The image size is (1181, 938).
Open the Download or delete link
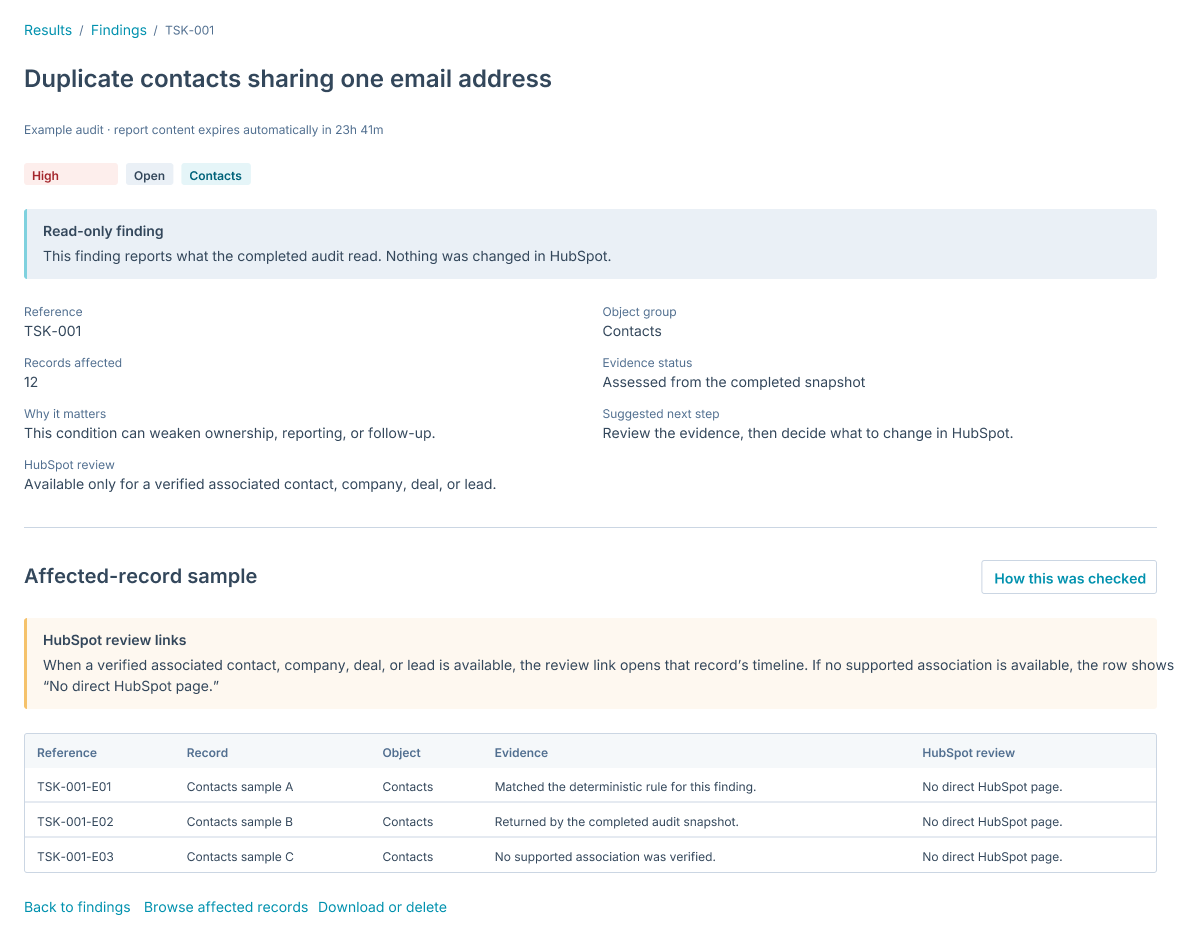pos(382,907)
